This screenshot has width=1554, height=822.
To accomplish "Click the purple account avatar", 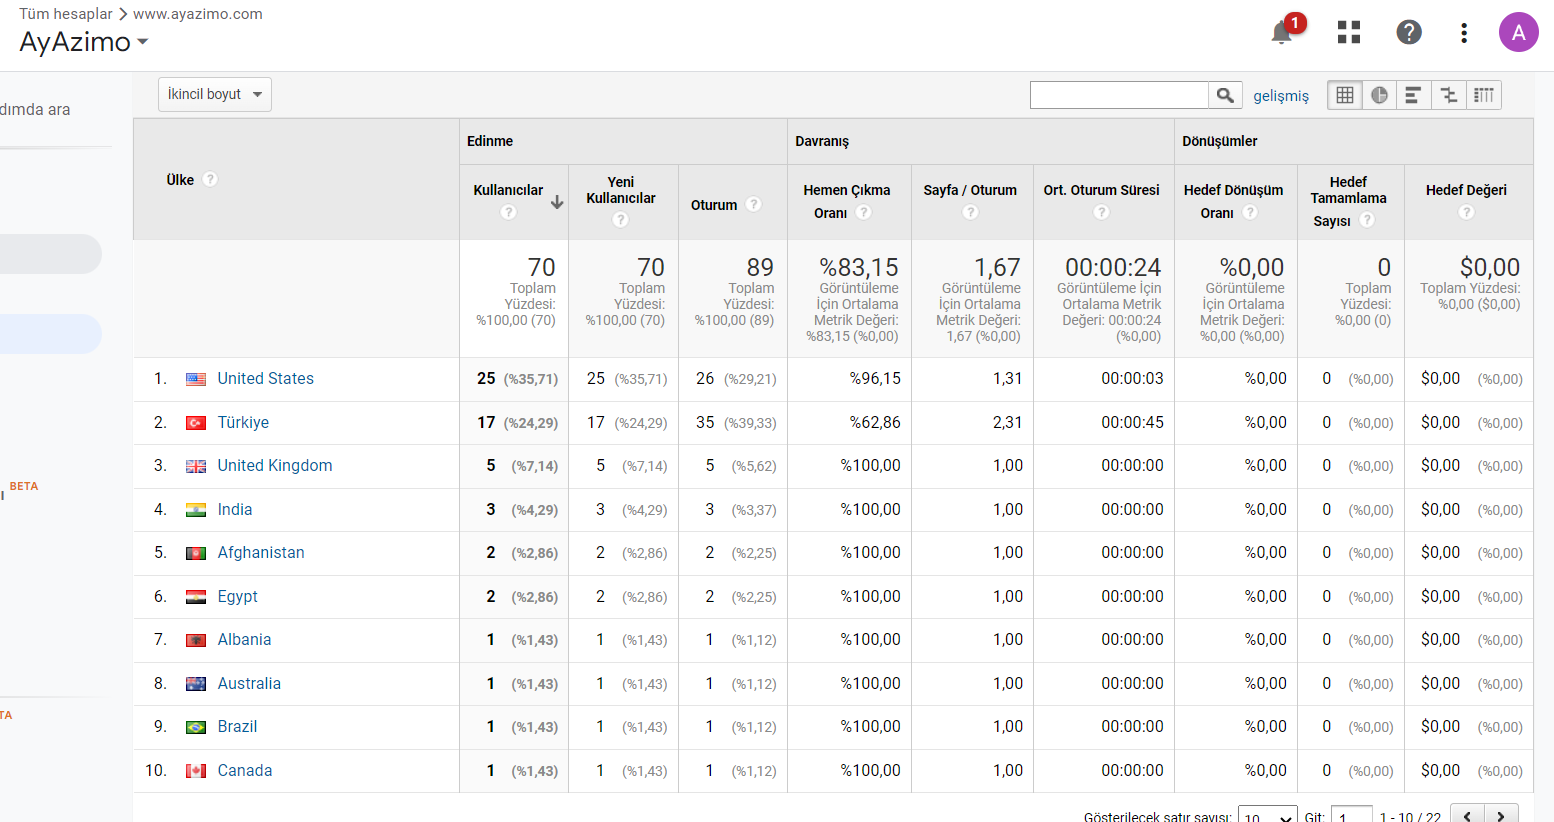I will (x=1518, y=32).
